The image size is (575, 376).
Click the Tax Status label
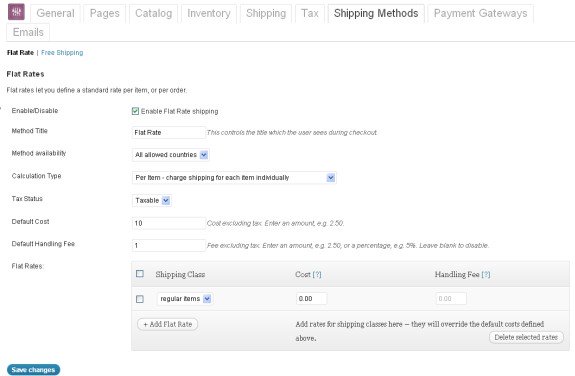[x=27, y=199]
